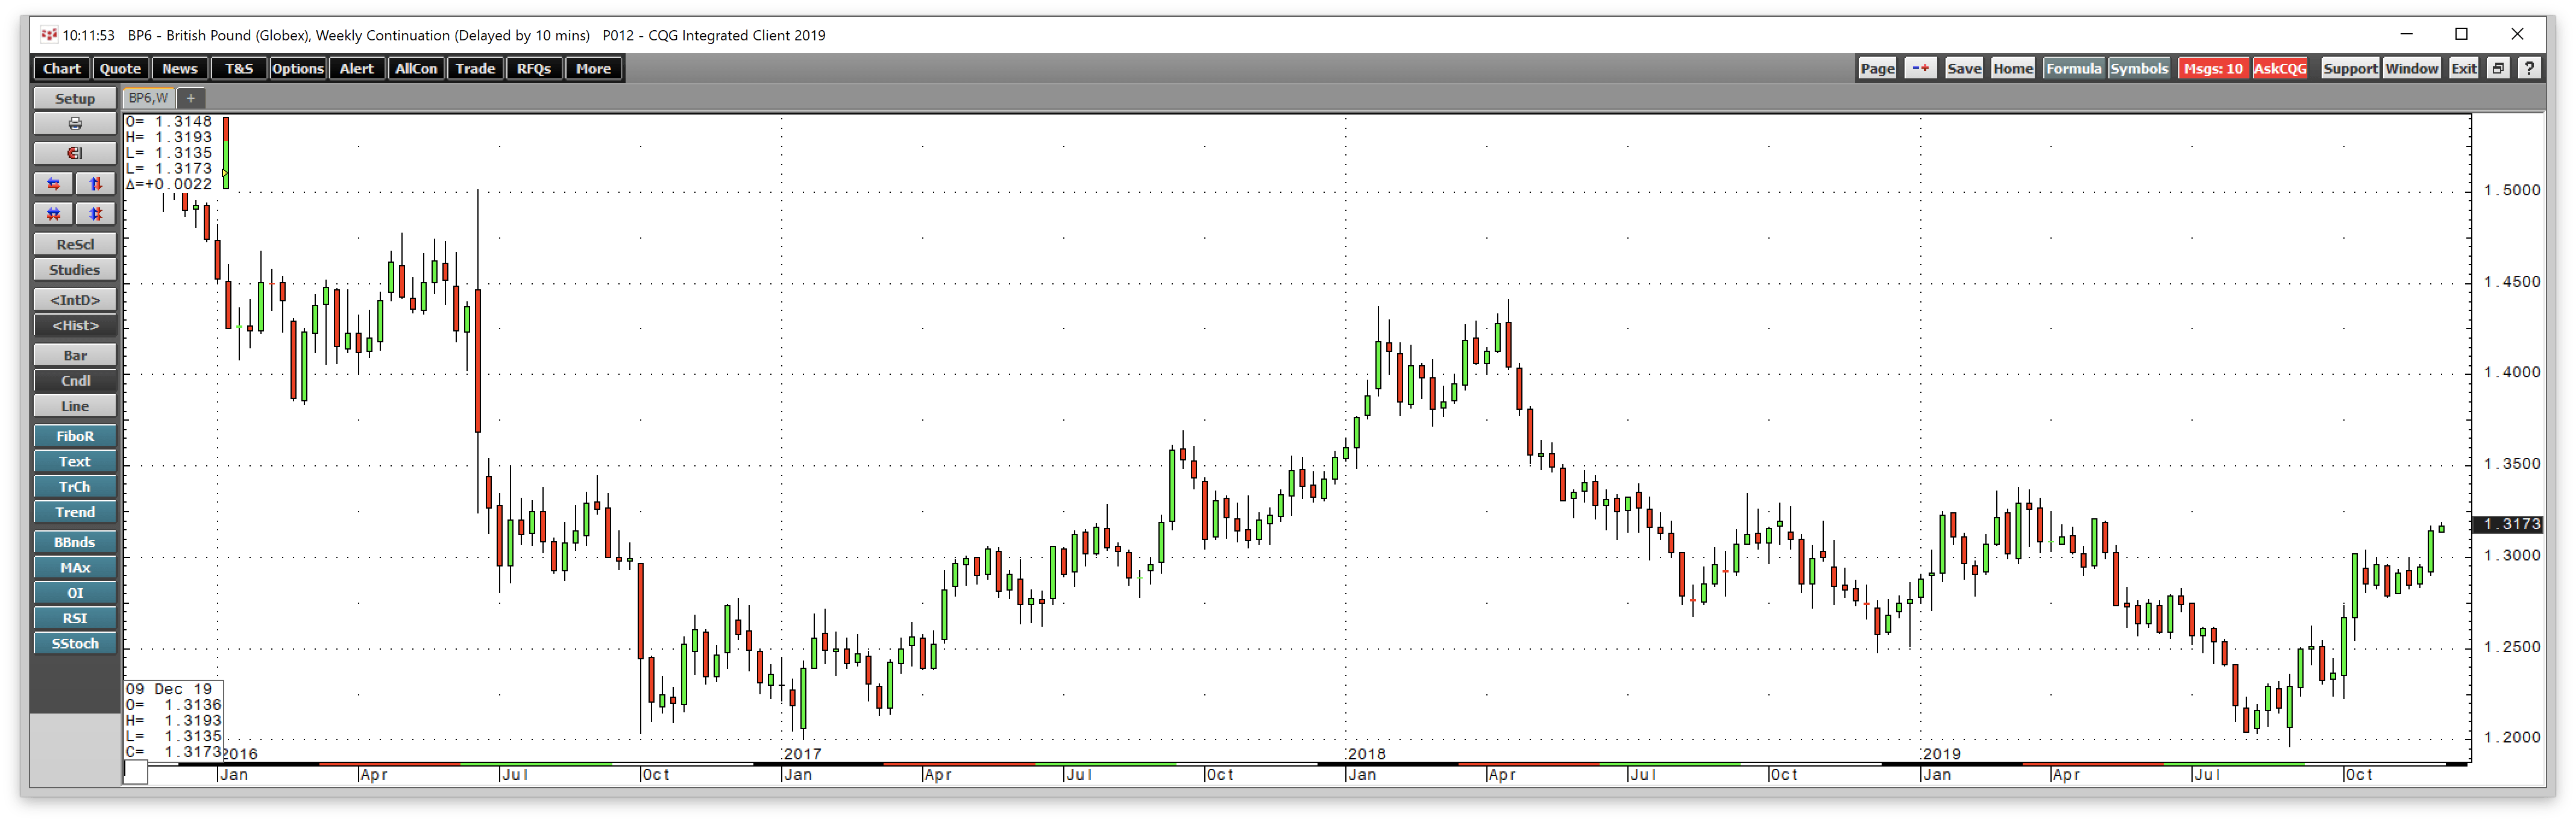The image size is (2576, 822).
Task: Click the restore-windows icon in toolbar
Action: pos(2498,68)
